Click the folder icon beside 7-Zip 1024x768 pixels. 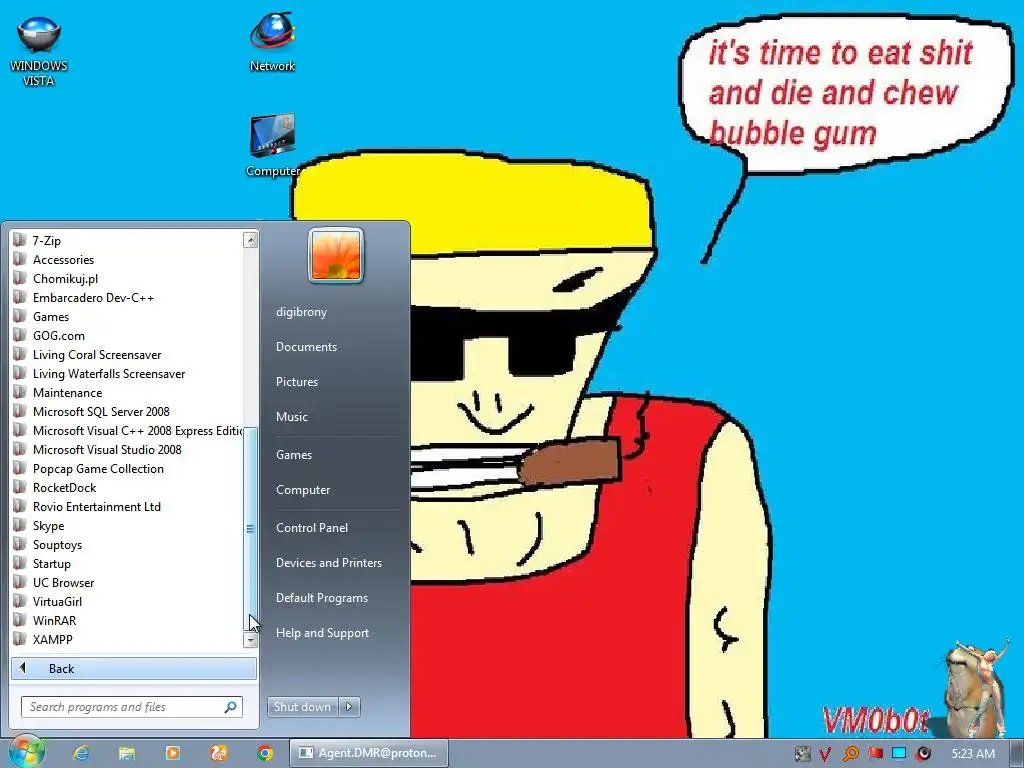(20, 240)
